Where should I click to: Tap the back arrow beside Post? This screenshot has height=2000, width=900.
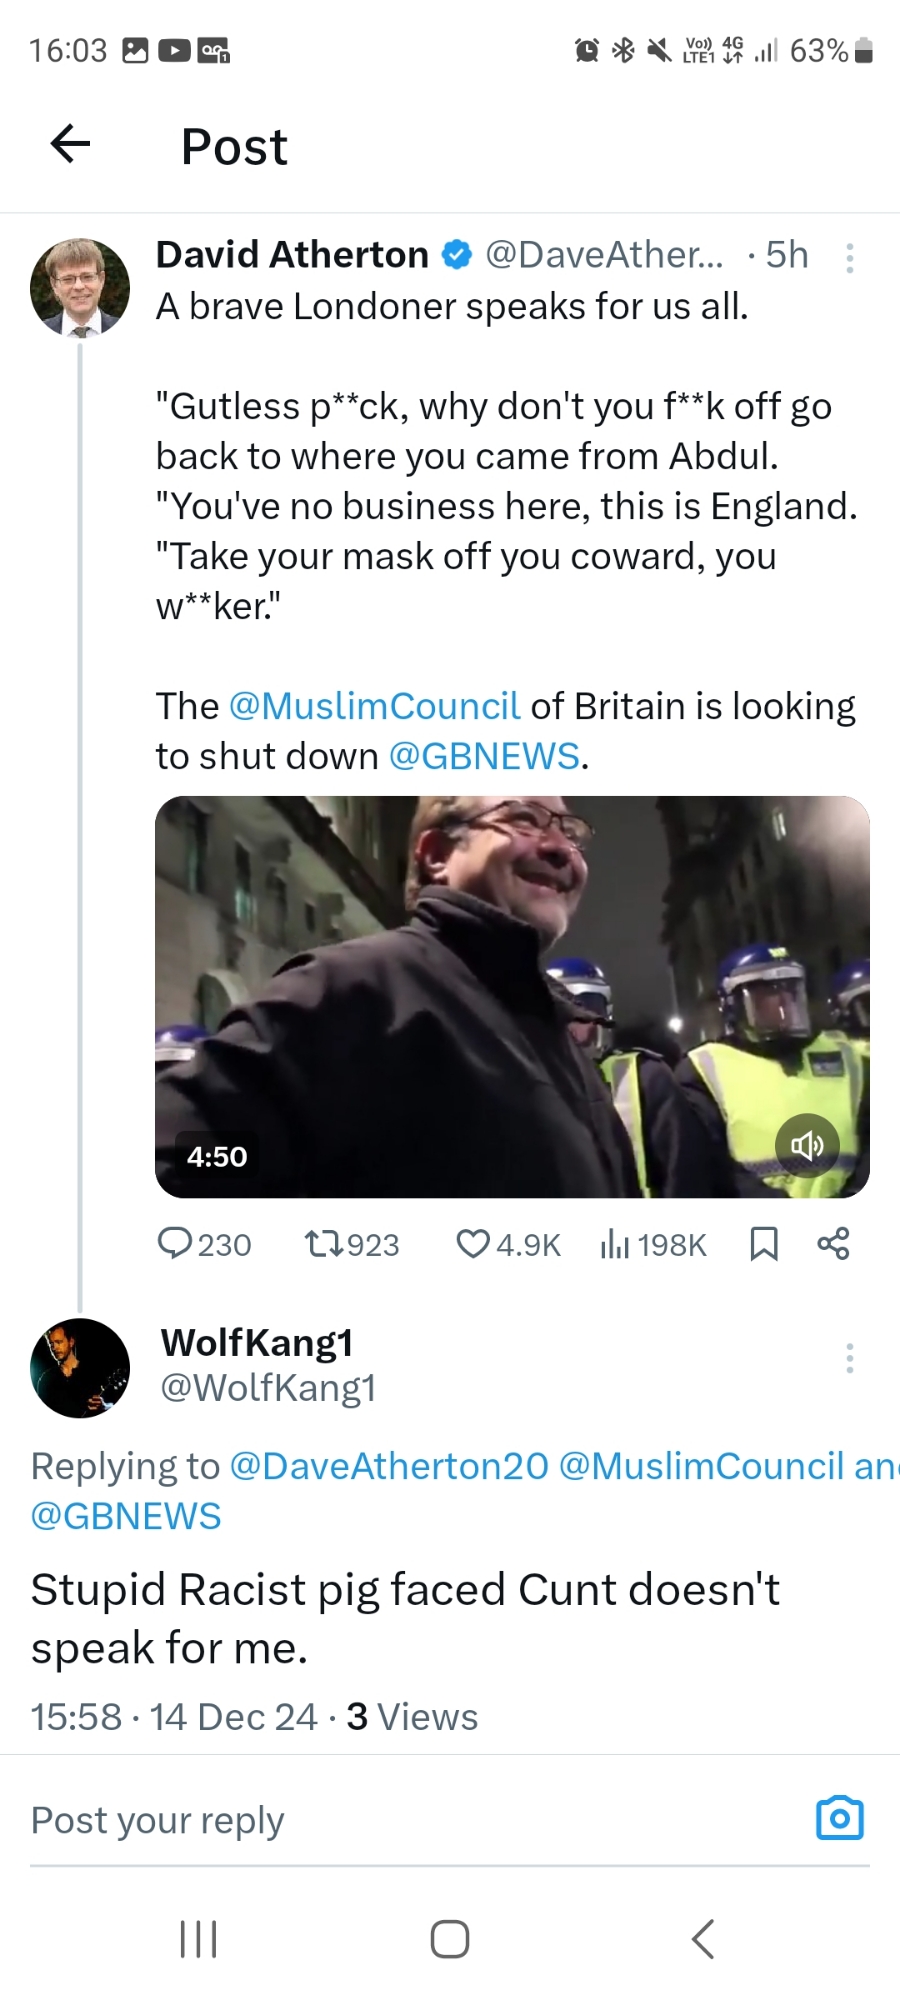pyautogui.click(x=70, y=144)
